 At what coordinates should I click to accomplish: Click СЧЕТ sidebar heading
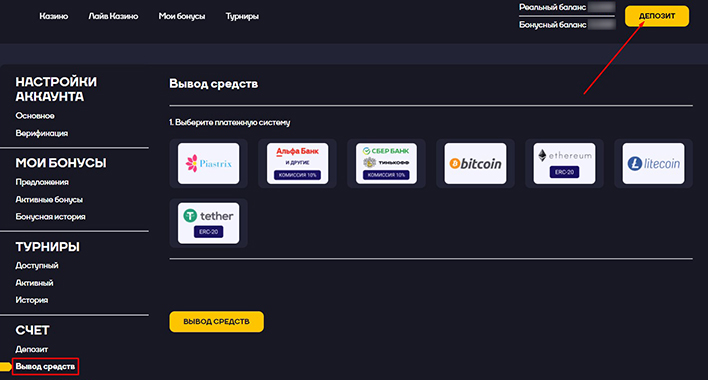click(x=32, y=330)
